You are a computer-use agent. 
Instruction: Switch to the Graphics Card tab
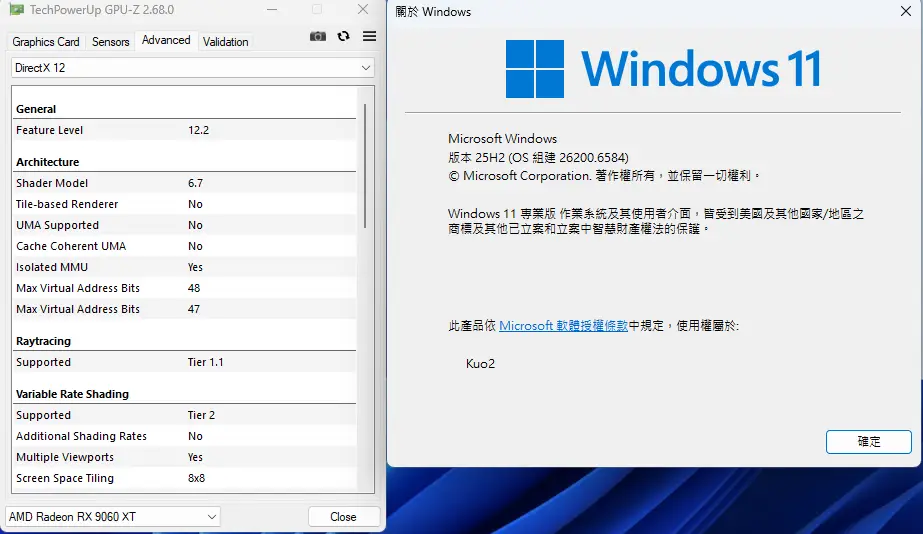coord(46,42)
